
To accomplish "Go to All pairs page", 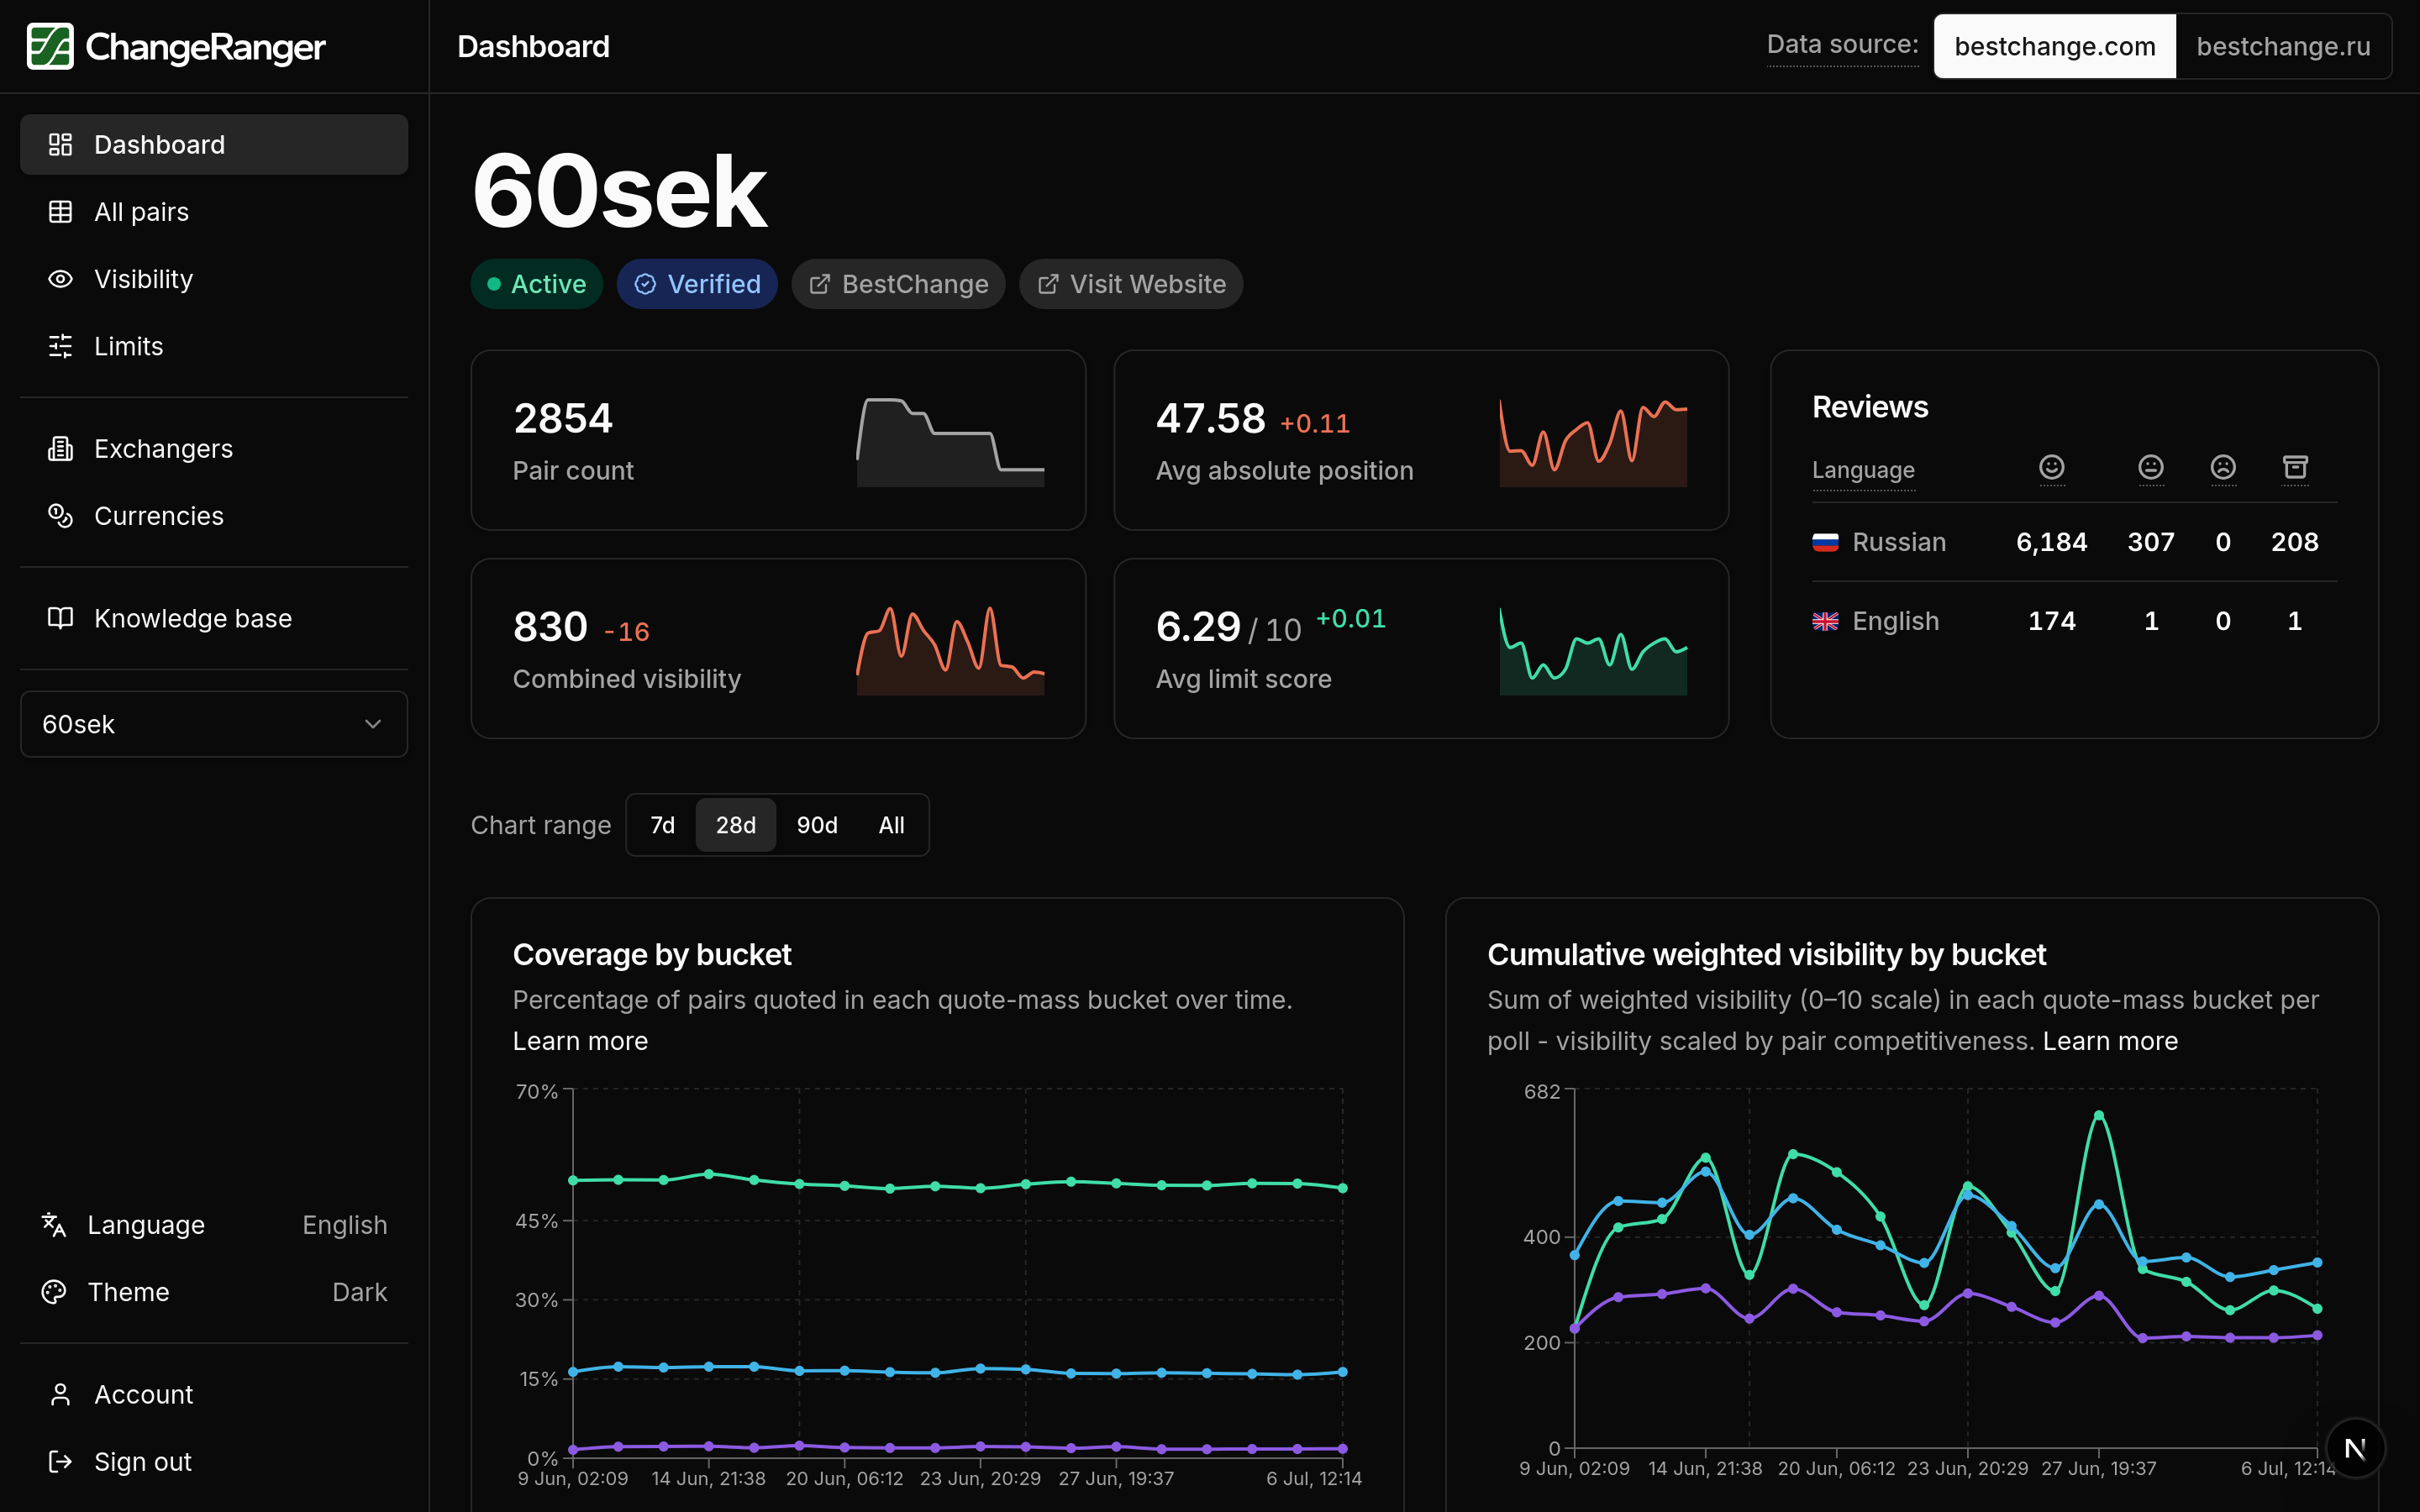I will coord(214,212).
